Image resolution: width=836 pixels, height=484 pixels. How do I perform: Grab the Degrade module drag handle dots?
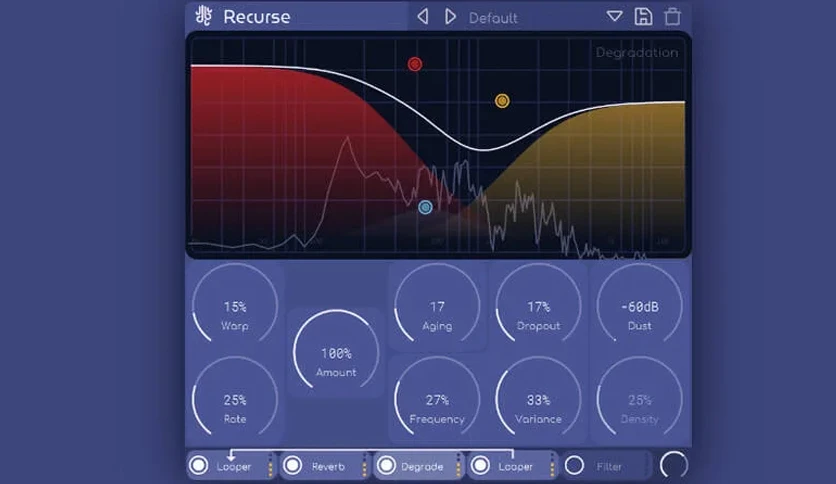pos(459,465)
